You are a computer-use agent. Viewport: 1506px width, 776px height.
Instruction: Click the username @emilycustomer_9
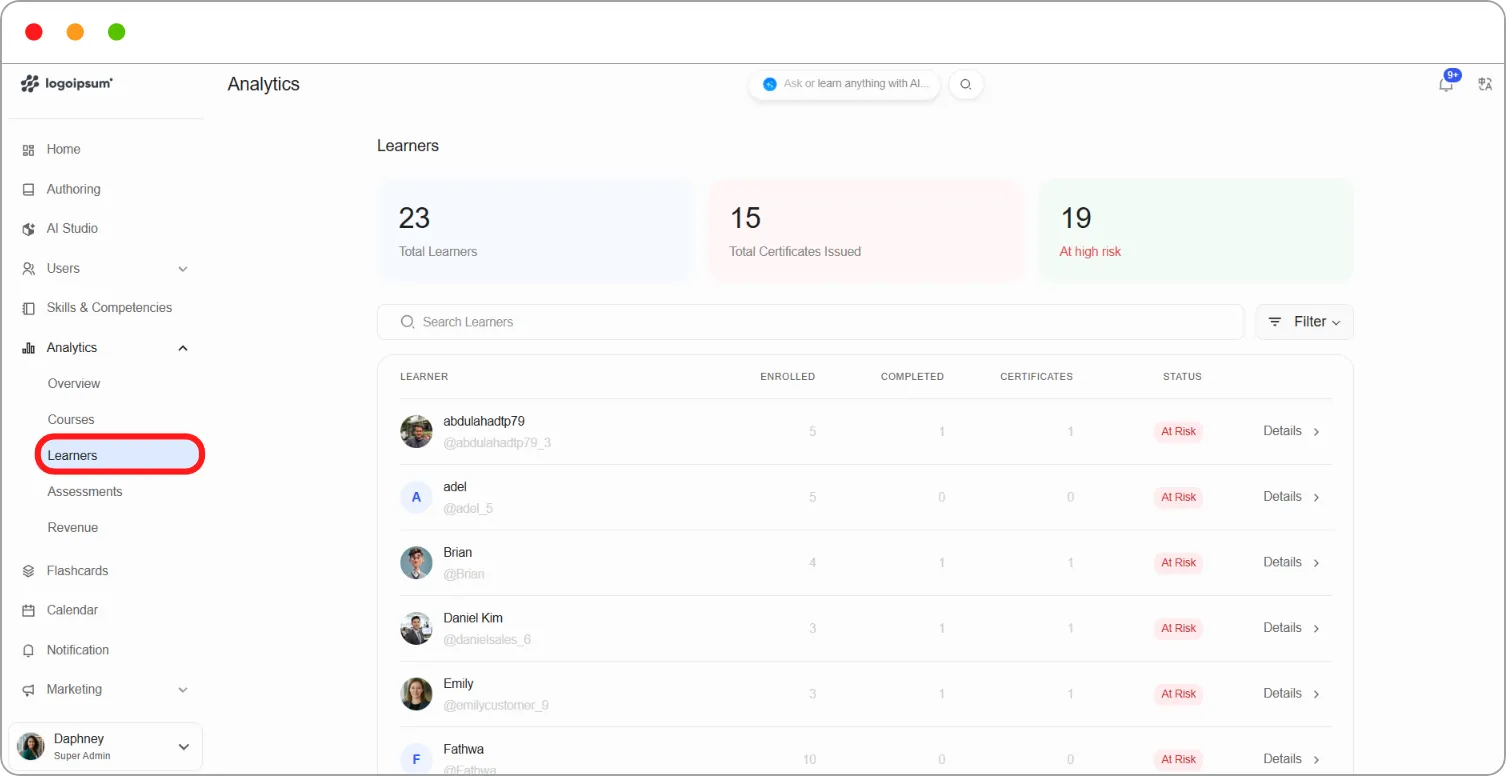pyautogui.click(x=496, y=705)
